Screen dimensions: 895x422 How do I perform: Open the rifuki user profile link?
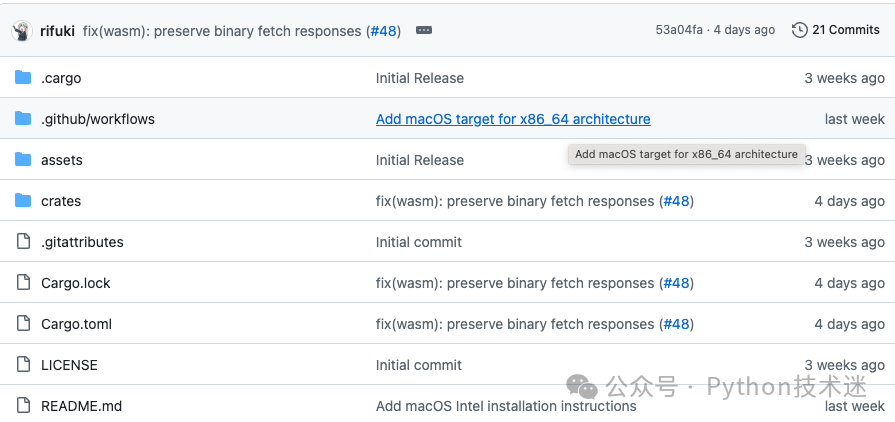[x=57, y=31]
